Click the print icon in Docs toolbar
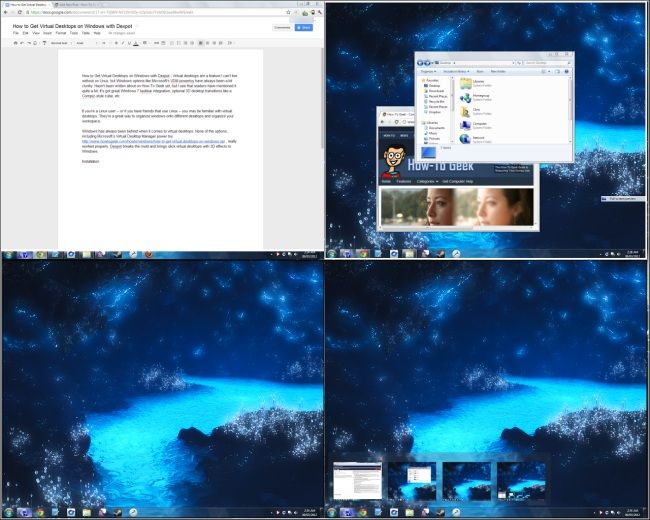Viewport: 650px width, 520px height. click(x=15, y=43)
